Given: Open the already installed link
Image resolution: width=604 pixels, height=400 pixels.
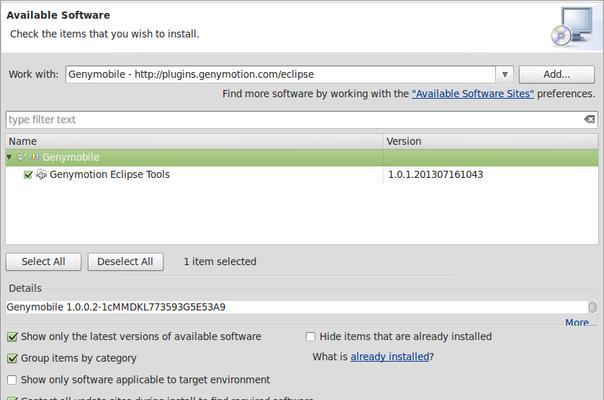Looking at the screenshot, I should (x=389, y=357).
